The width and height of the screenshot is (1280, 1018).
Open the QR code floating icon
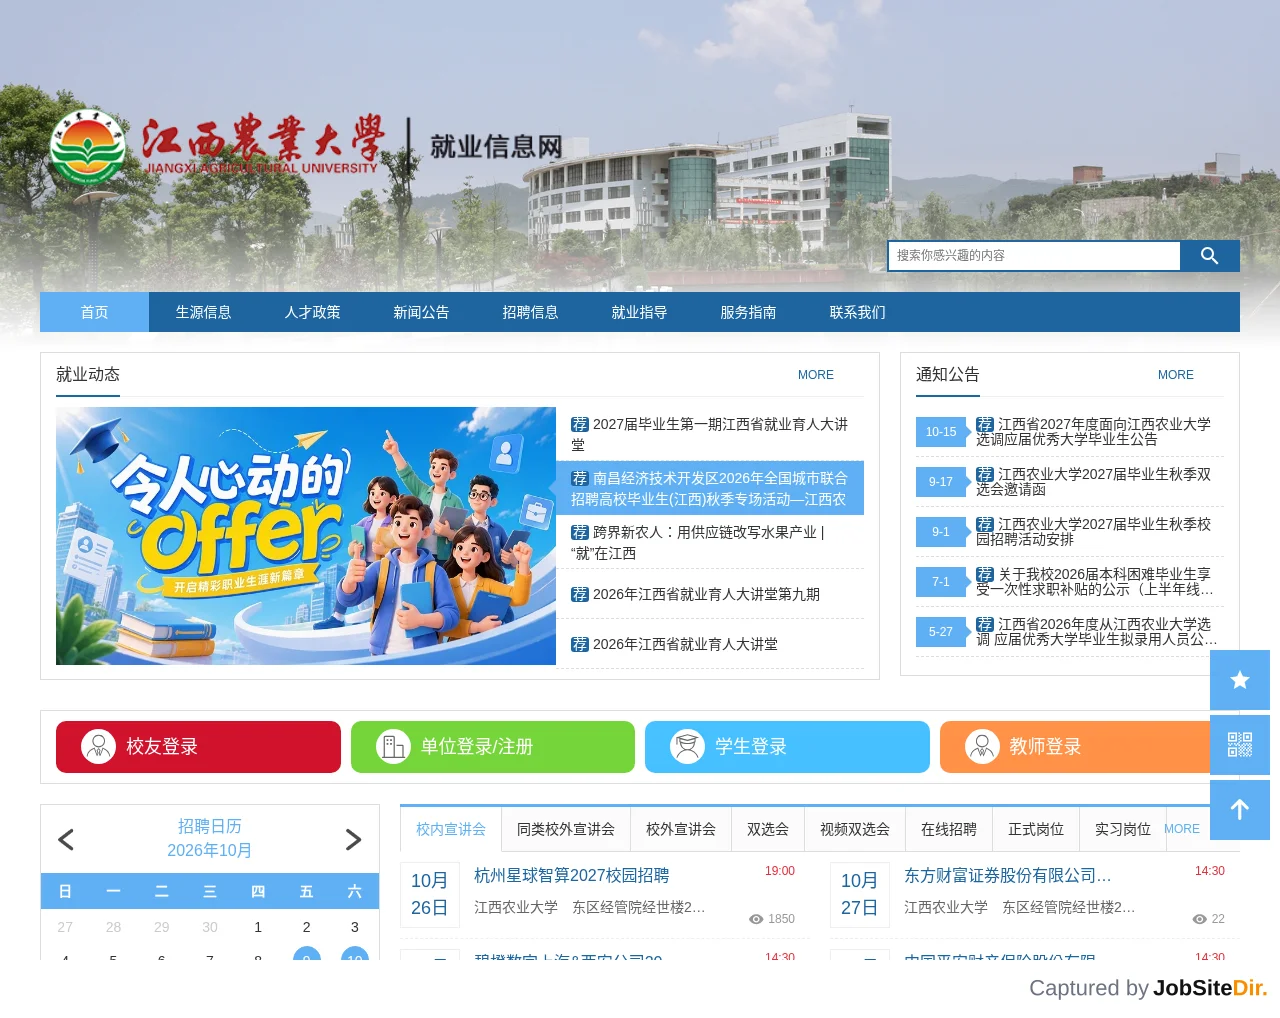[1240, 745]
